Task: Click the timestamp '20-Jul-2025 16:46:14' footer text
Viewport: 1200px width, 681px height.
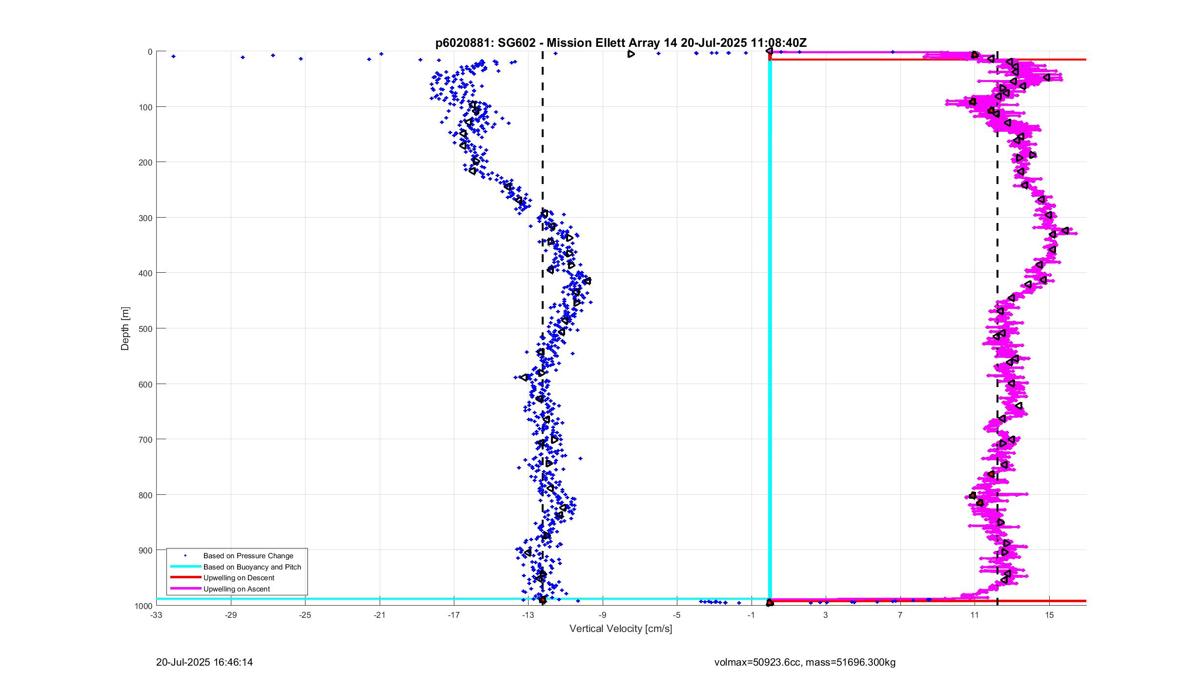Action: 204,662
